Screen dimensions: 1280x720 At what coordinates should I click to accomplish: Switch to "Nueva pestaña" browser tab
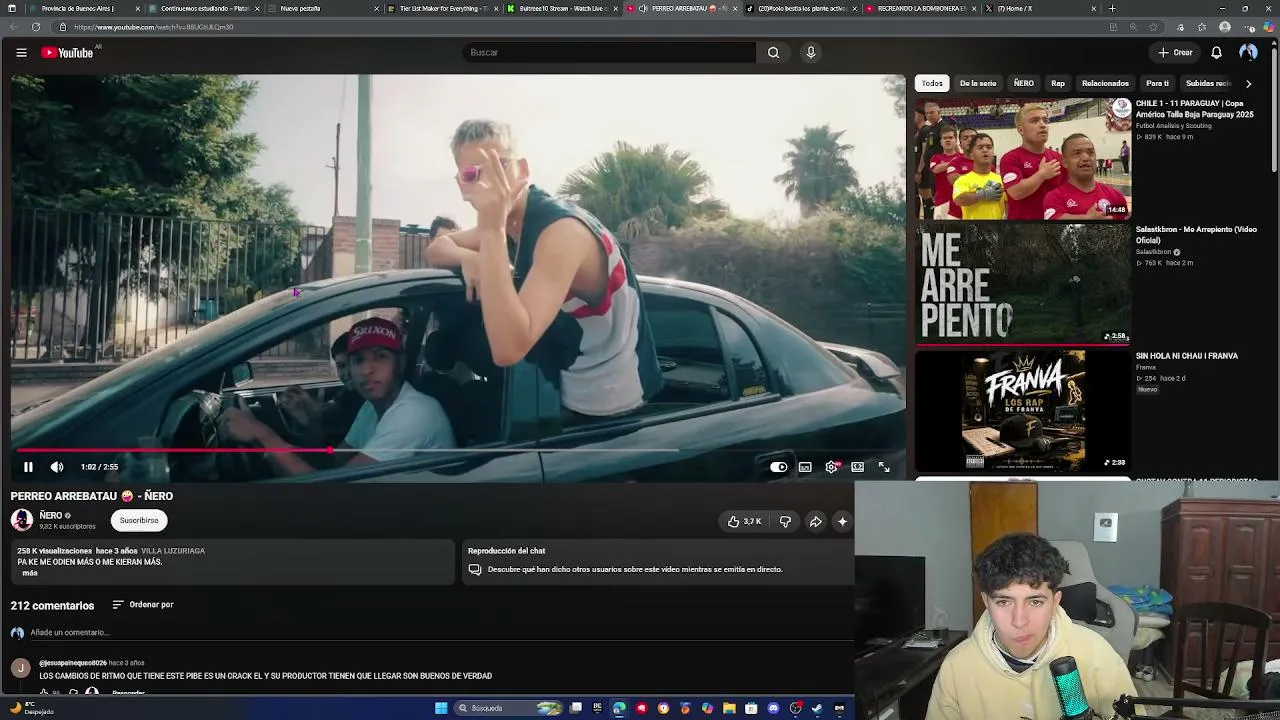[326, 8]
